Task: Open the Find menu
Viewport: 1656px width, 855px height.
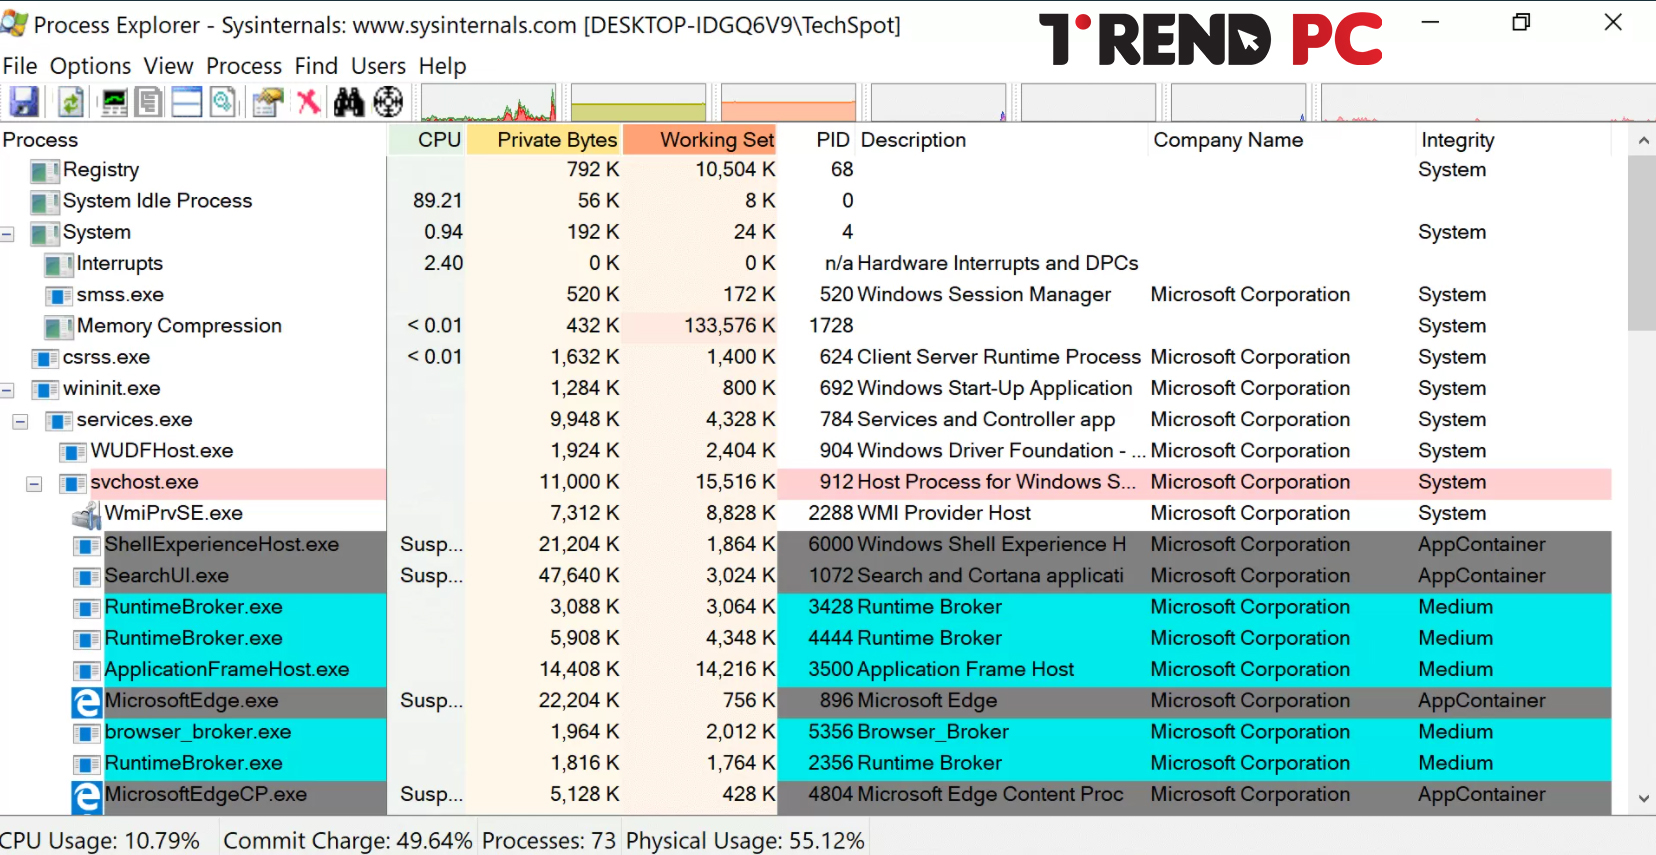Action: 316,66
